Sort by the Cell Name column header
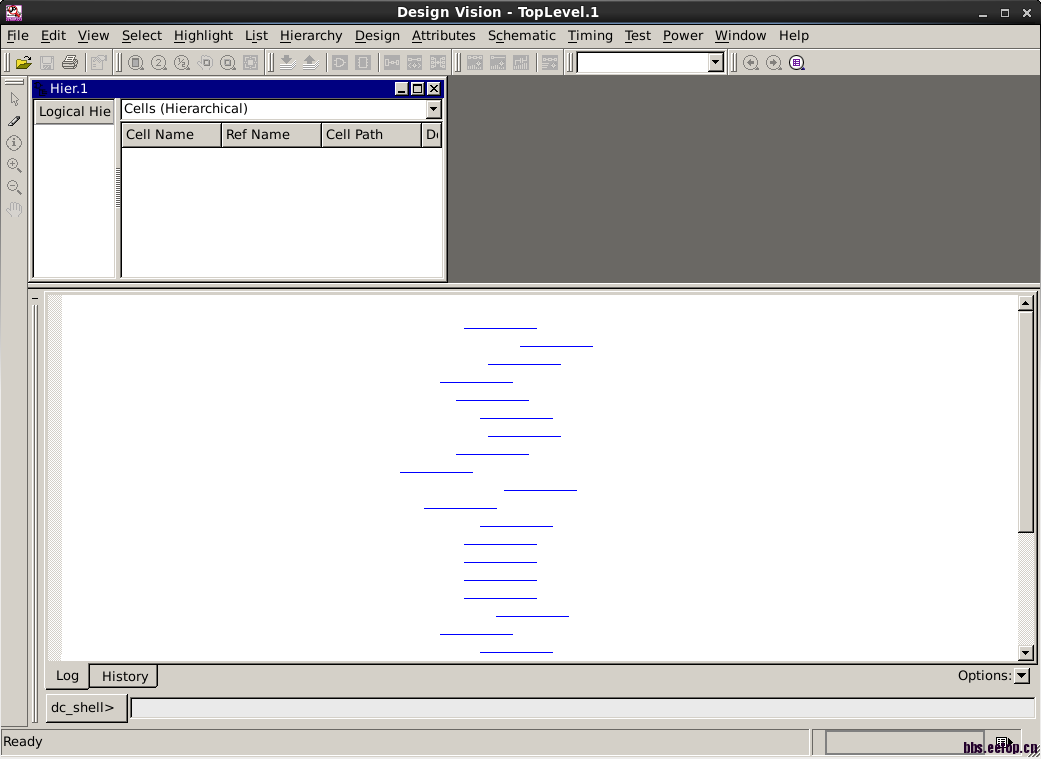Viewport: 1041px width, 759px height. point(171,135)
